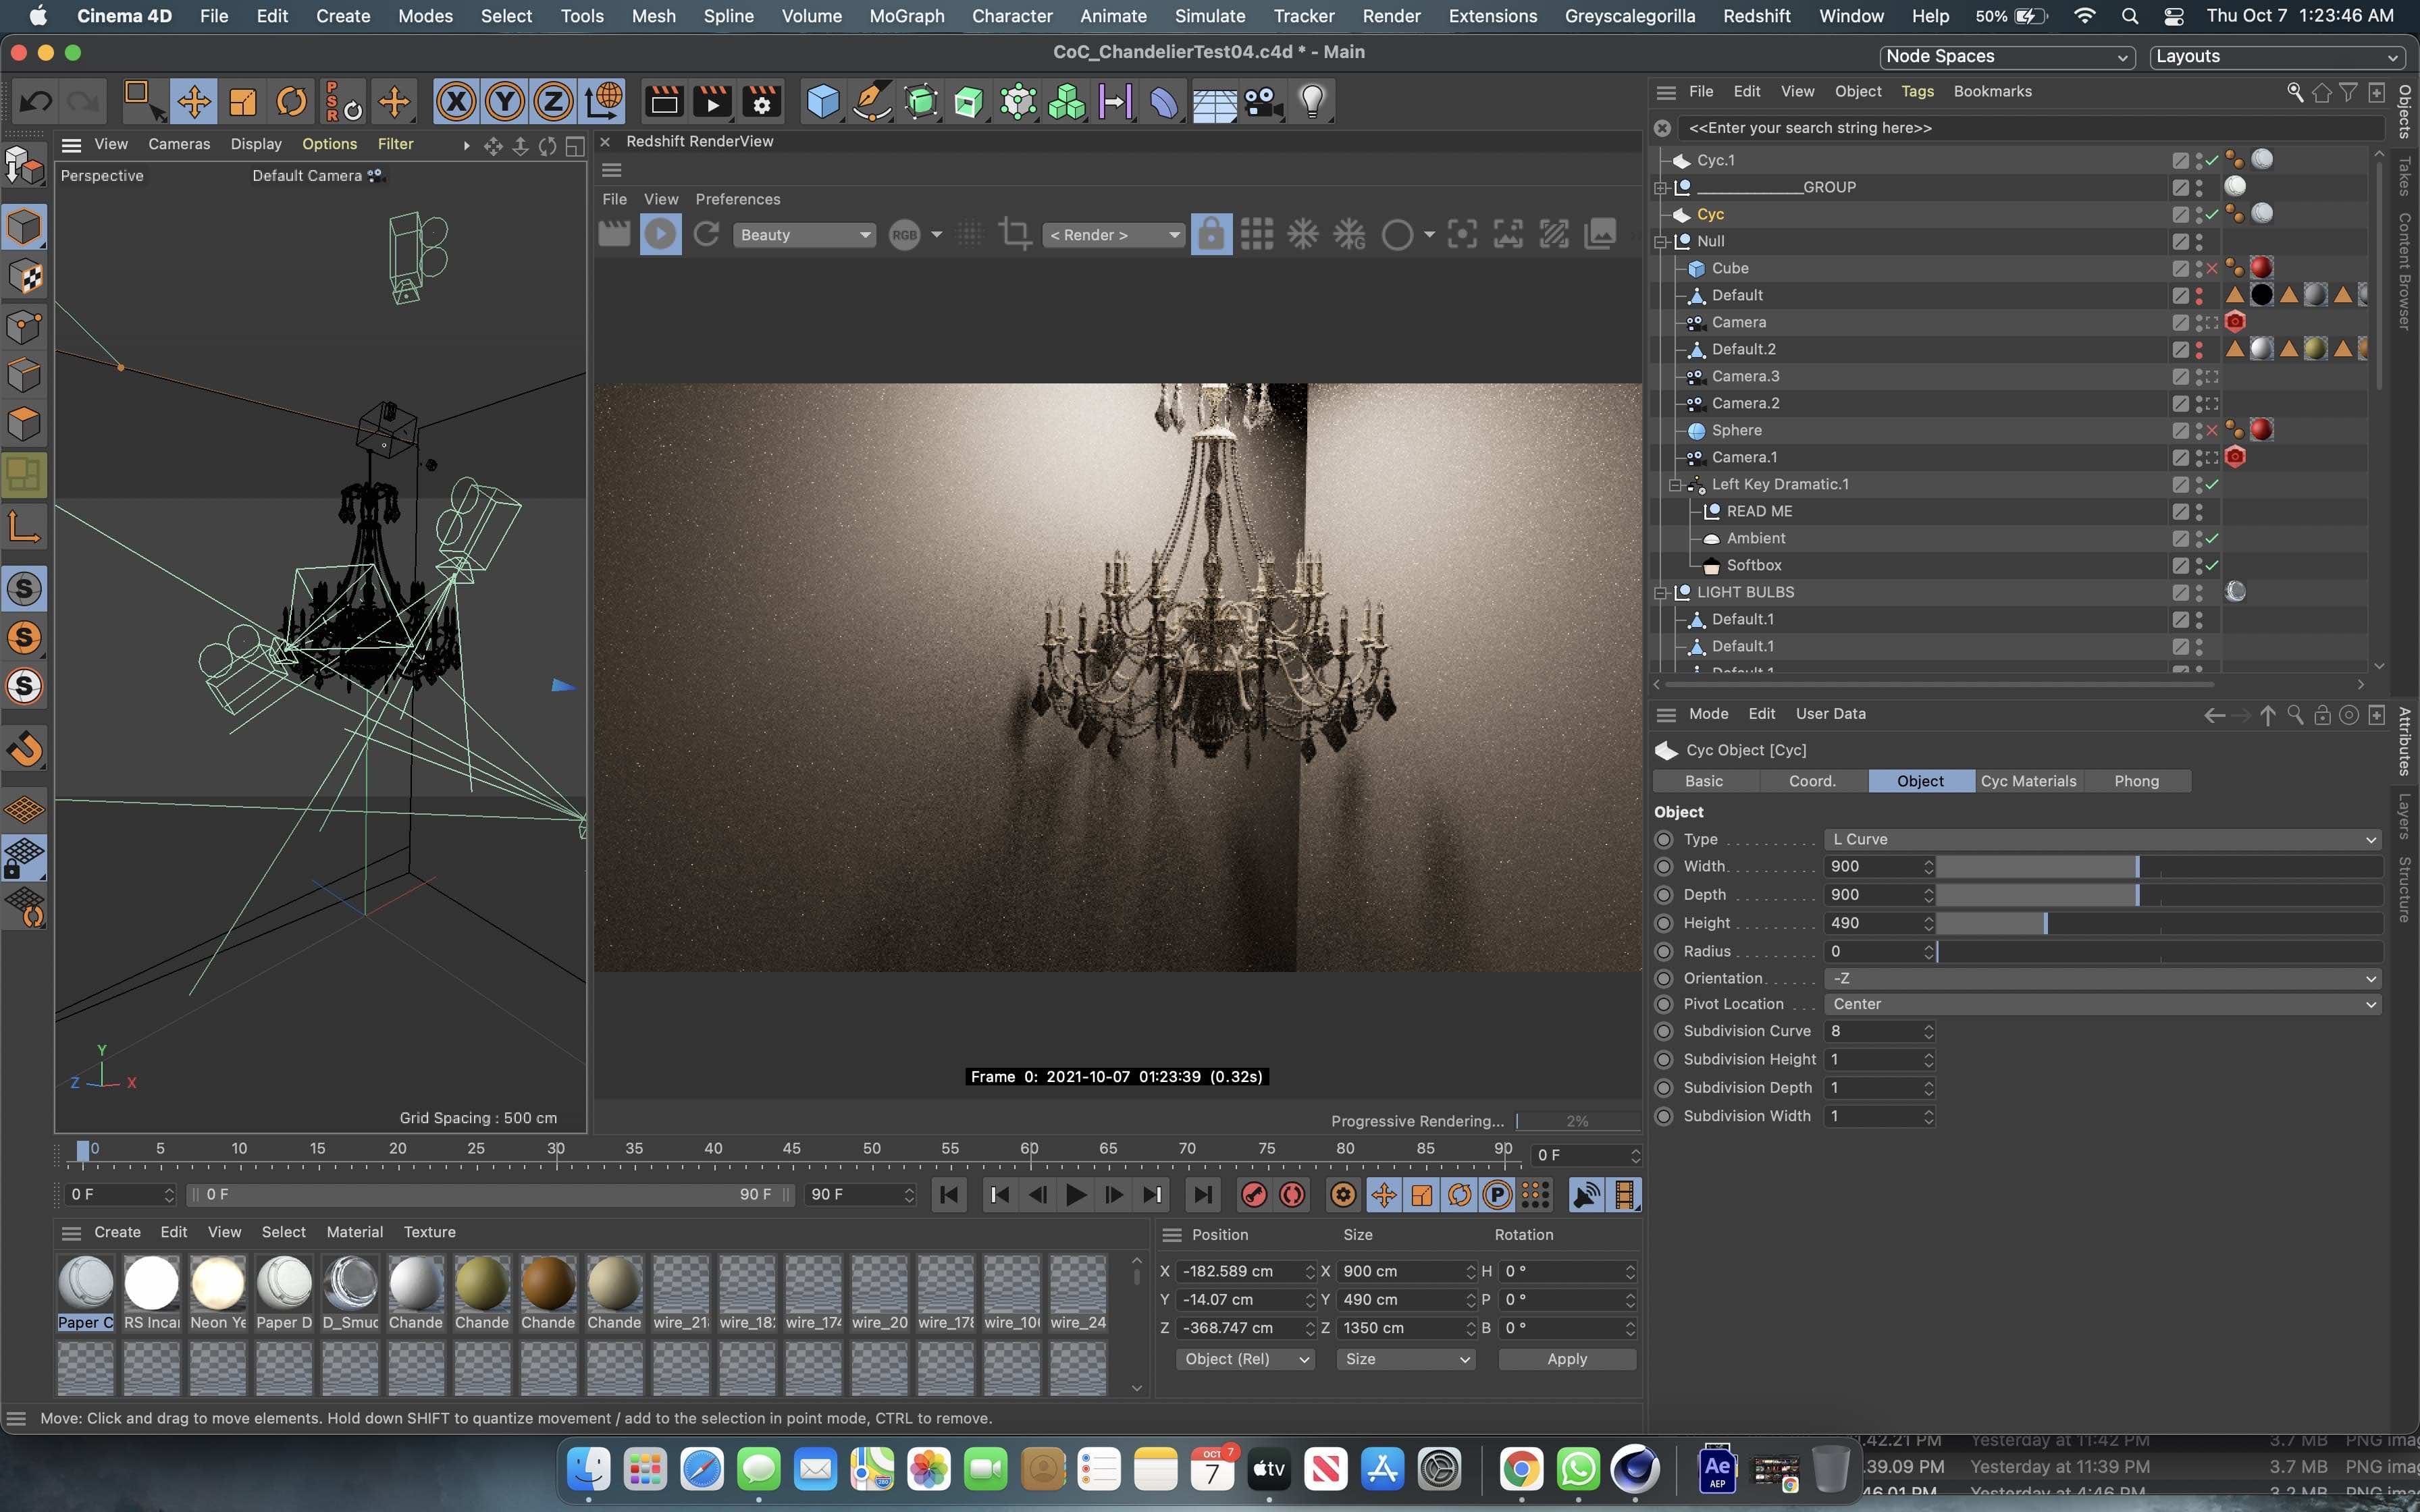Open the Beauty AOV dropdown
The height and width of the screenshot is (1512, 2420).
click(x=804, y=235)
